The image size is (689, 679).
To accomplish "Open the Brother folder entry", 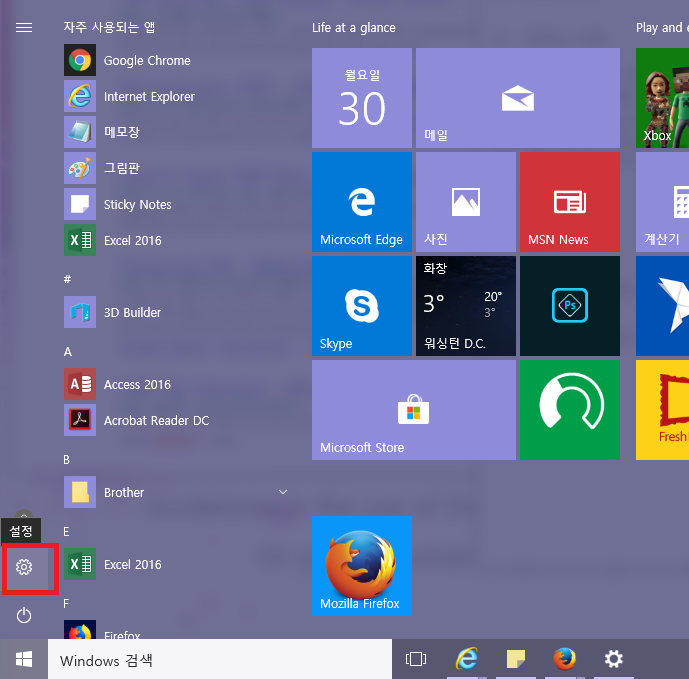I will (x=176, y=492).
